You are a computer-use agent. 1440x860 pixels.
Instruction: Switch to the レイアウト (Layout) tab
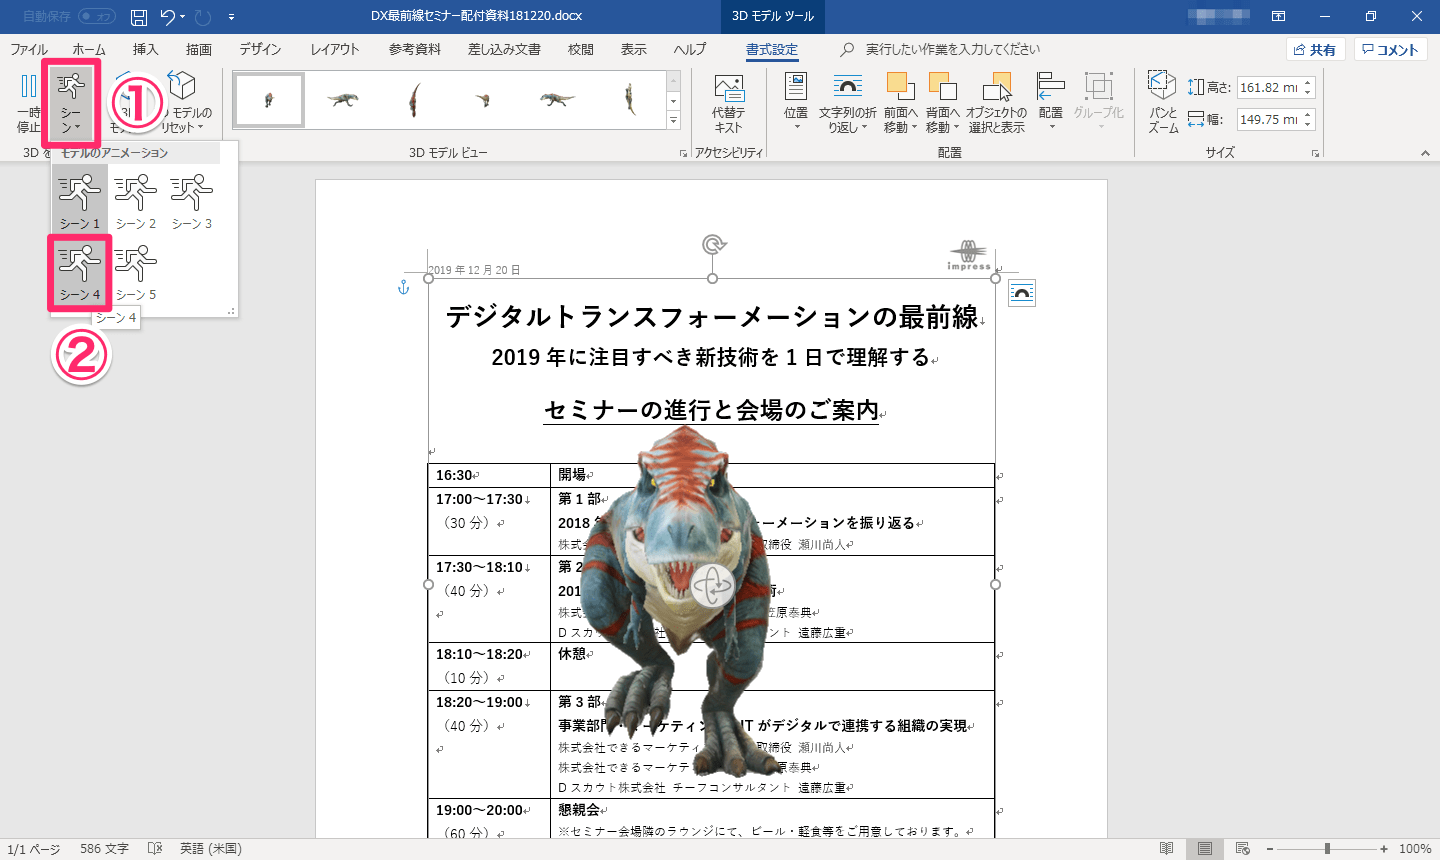click(335, 49)
